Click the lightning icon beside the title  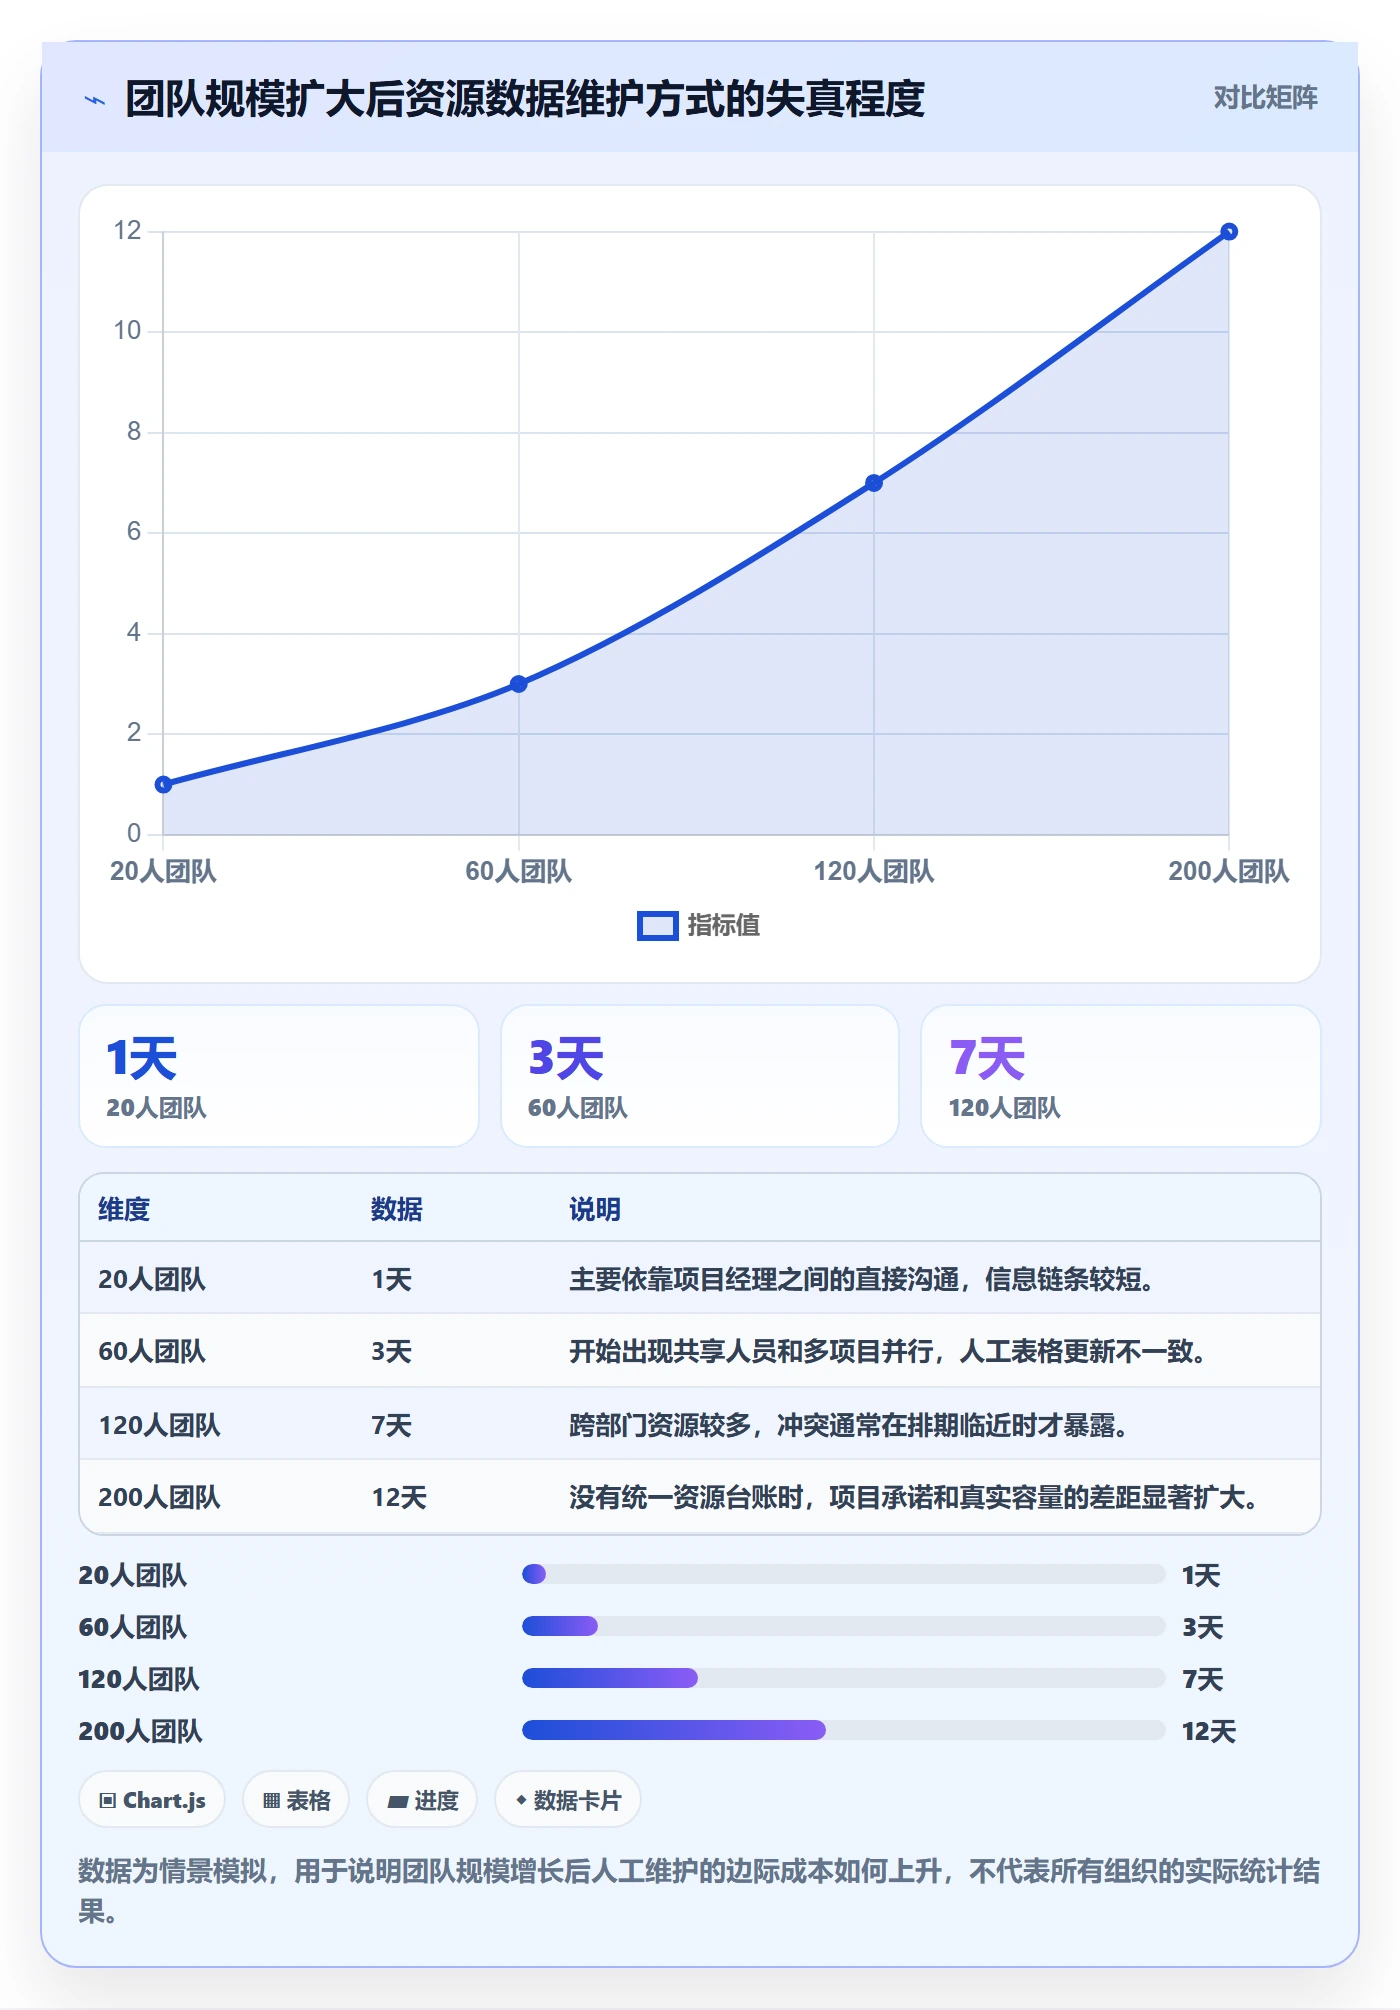point(95,100)
